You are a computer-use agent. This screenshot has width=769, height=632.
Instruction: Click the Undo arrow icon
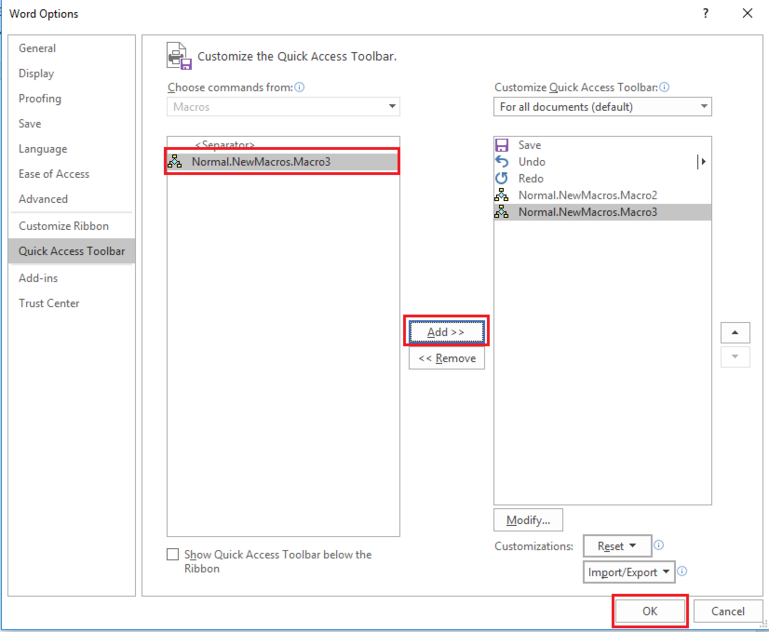point(501,161)
